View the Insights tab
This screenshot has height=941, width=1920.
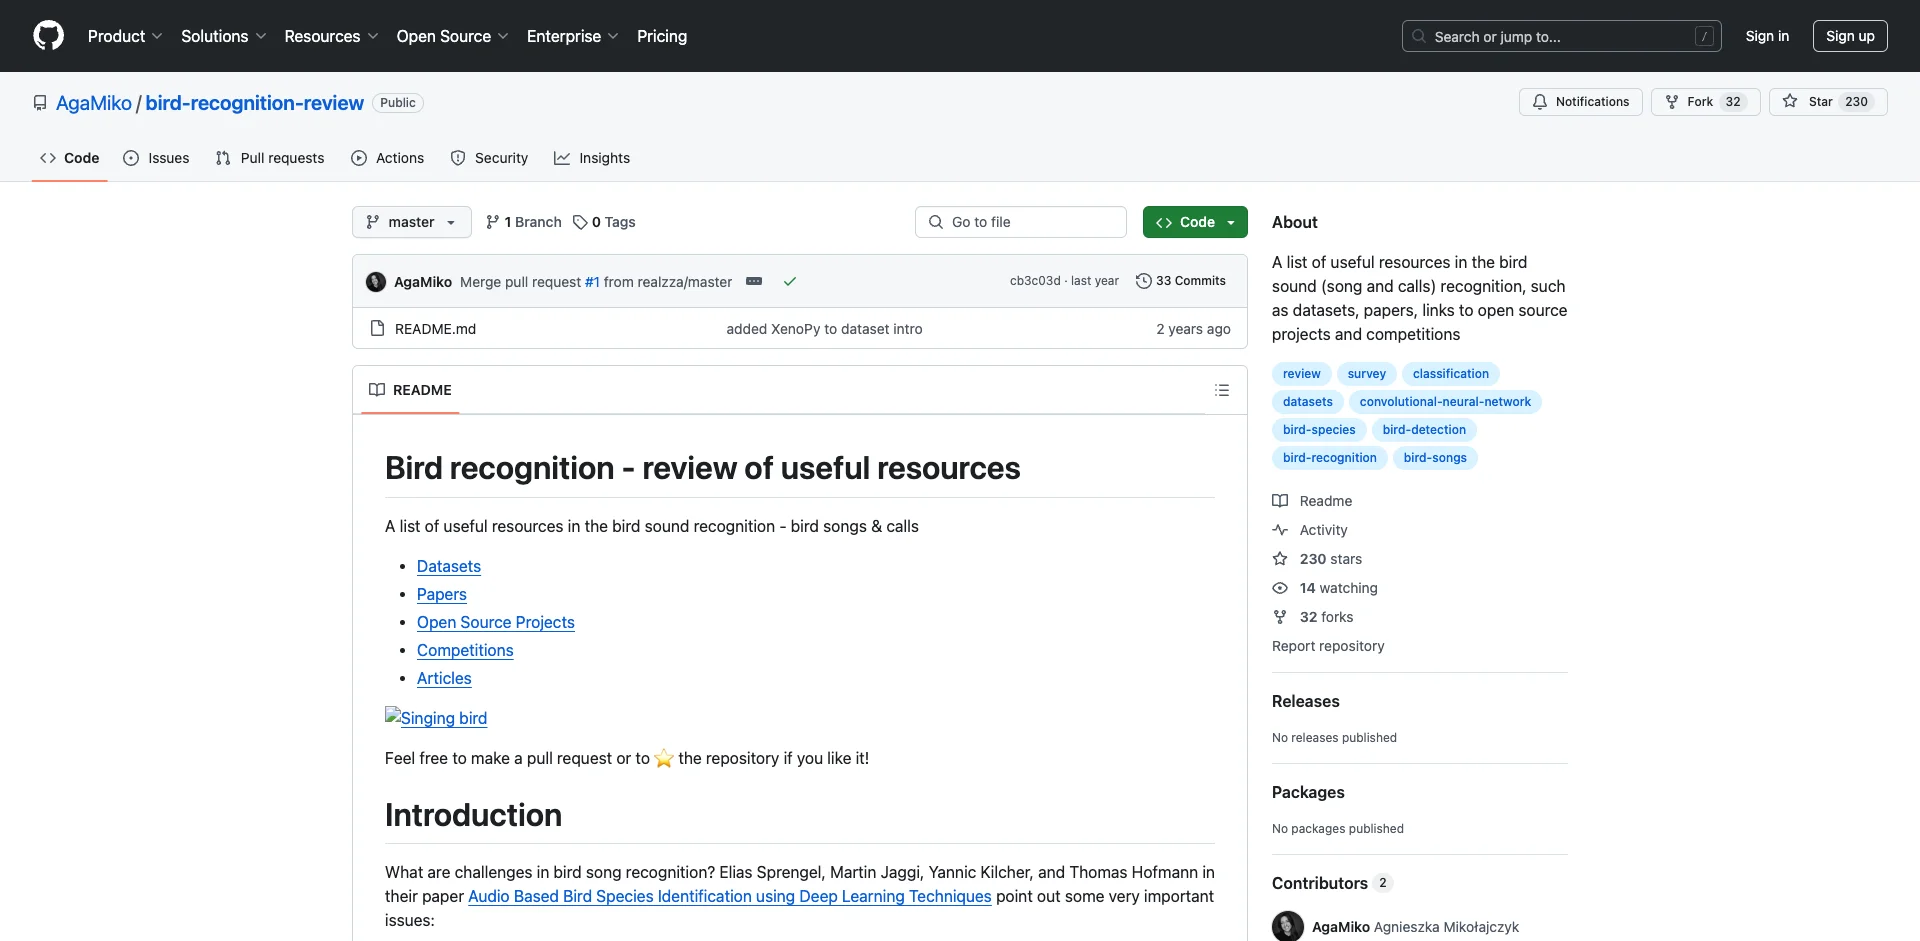(x=592, y=158)
